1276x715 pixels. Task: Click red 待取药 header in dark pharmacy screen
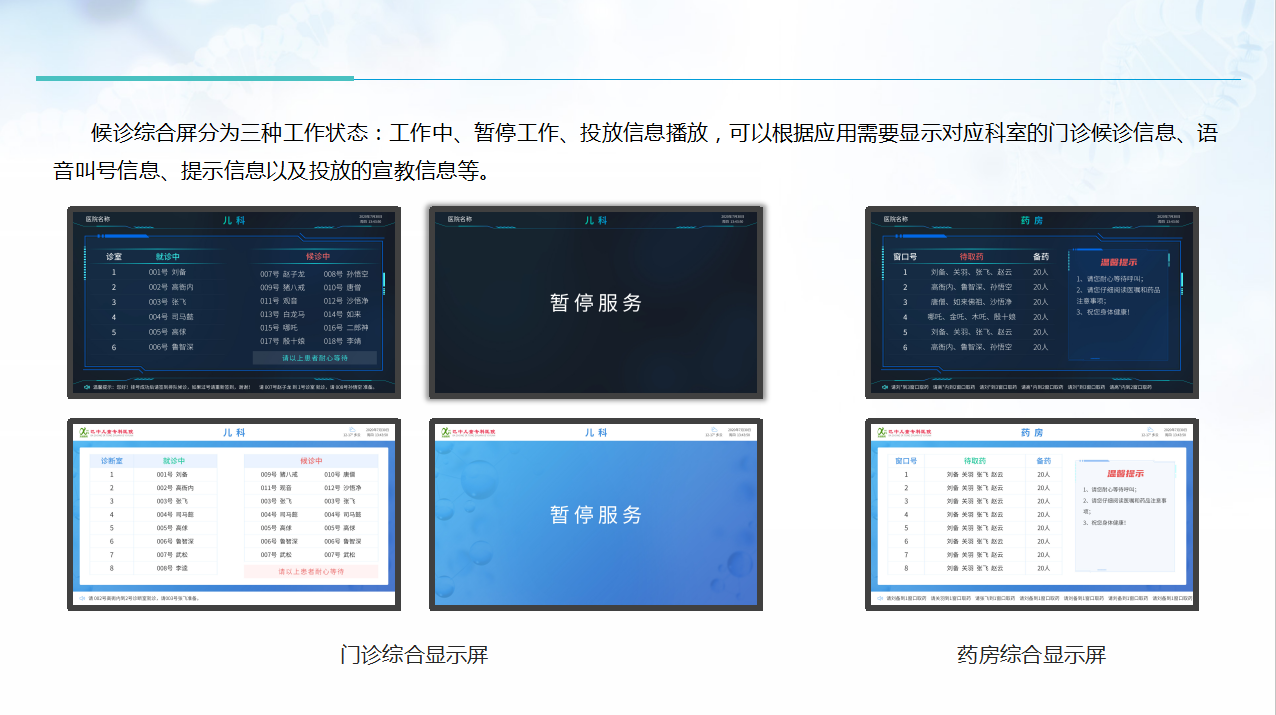[x=972, y=256]
